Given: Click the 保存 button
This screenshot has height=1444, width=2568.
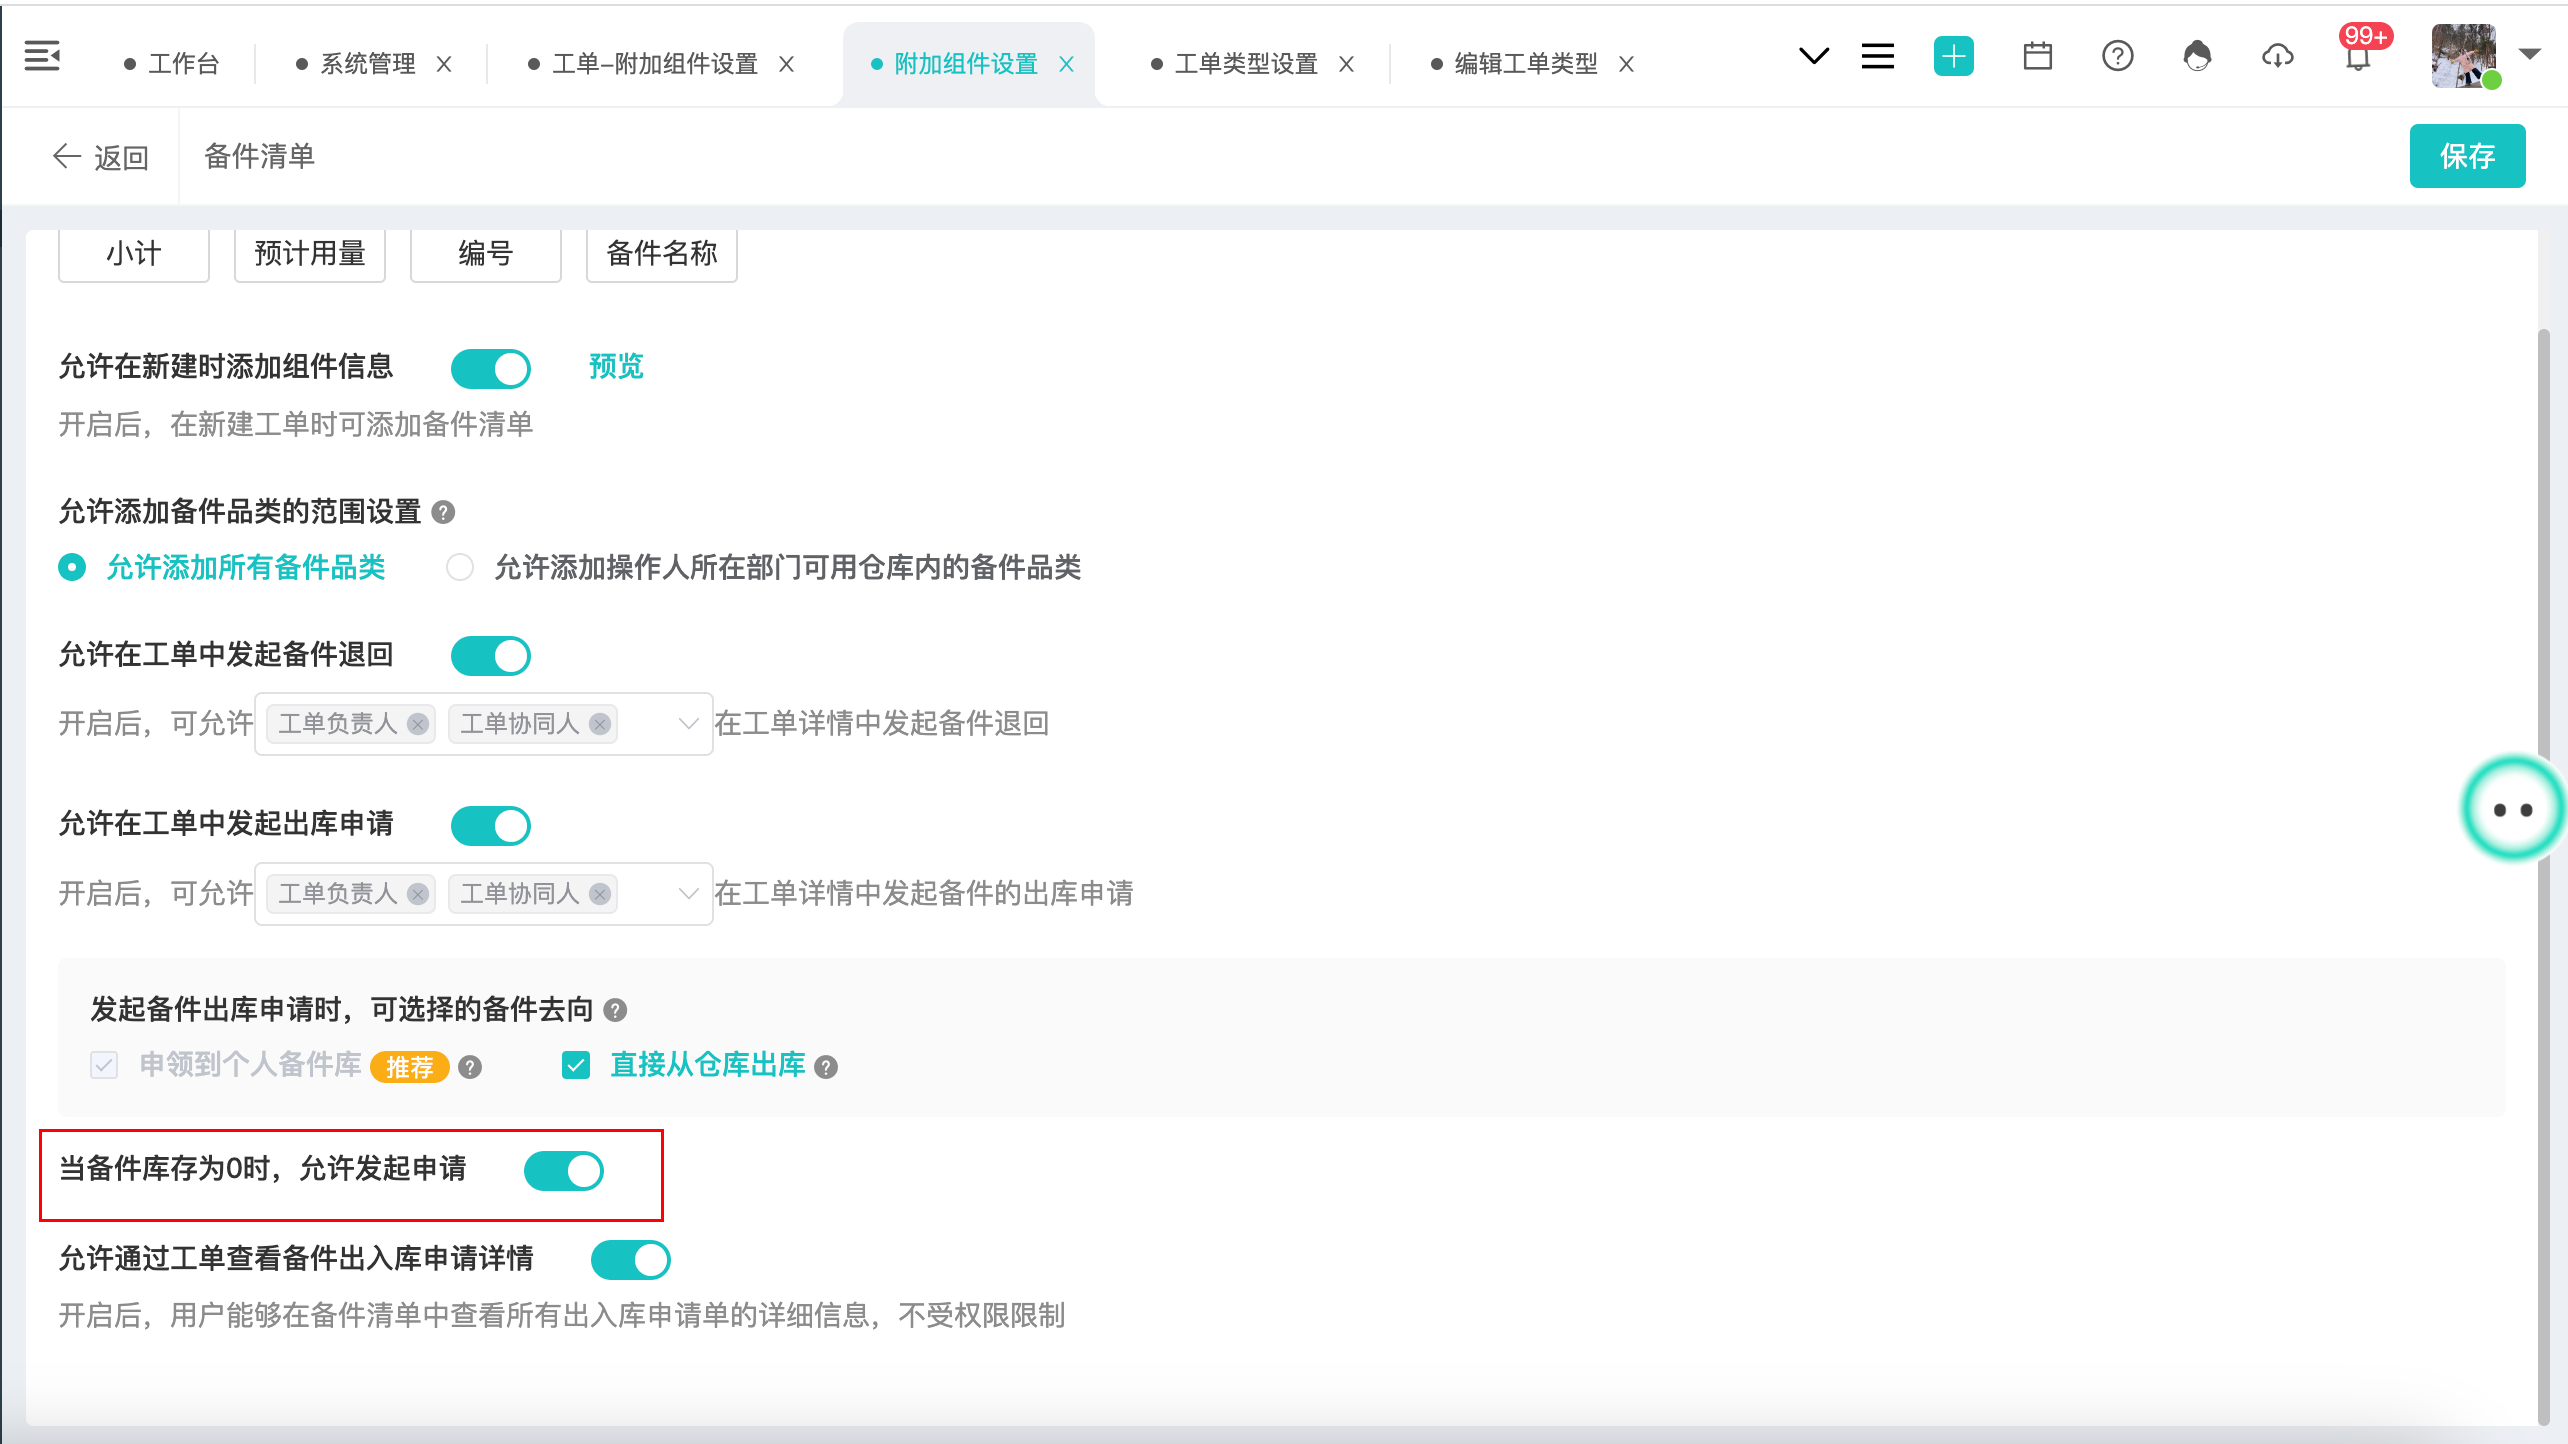Looking at the screenshot, I should 2466,156.
